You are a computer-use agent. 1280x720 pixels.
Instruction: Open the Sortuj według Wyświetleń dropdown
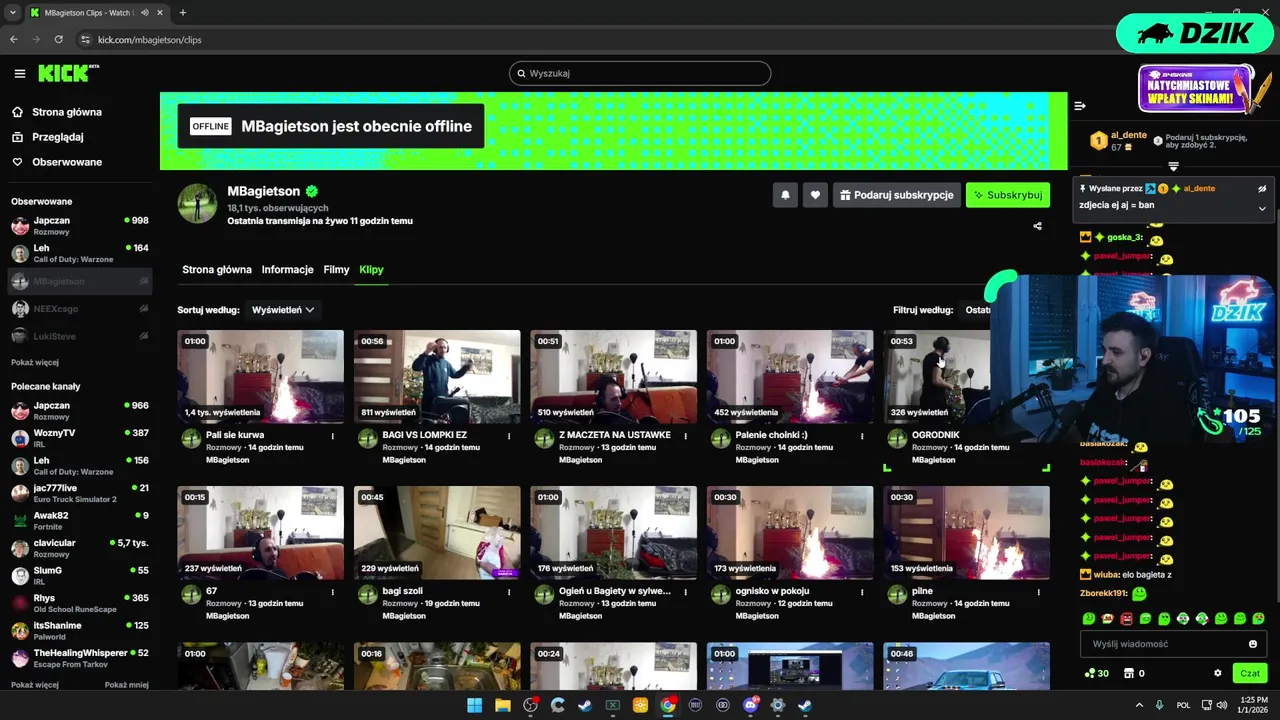click(x=283, y=310)
